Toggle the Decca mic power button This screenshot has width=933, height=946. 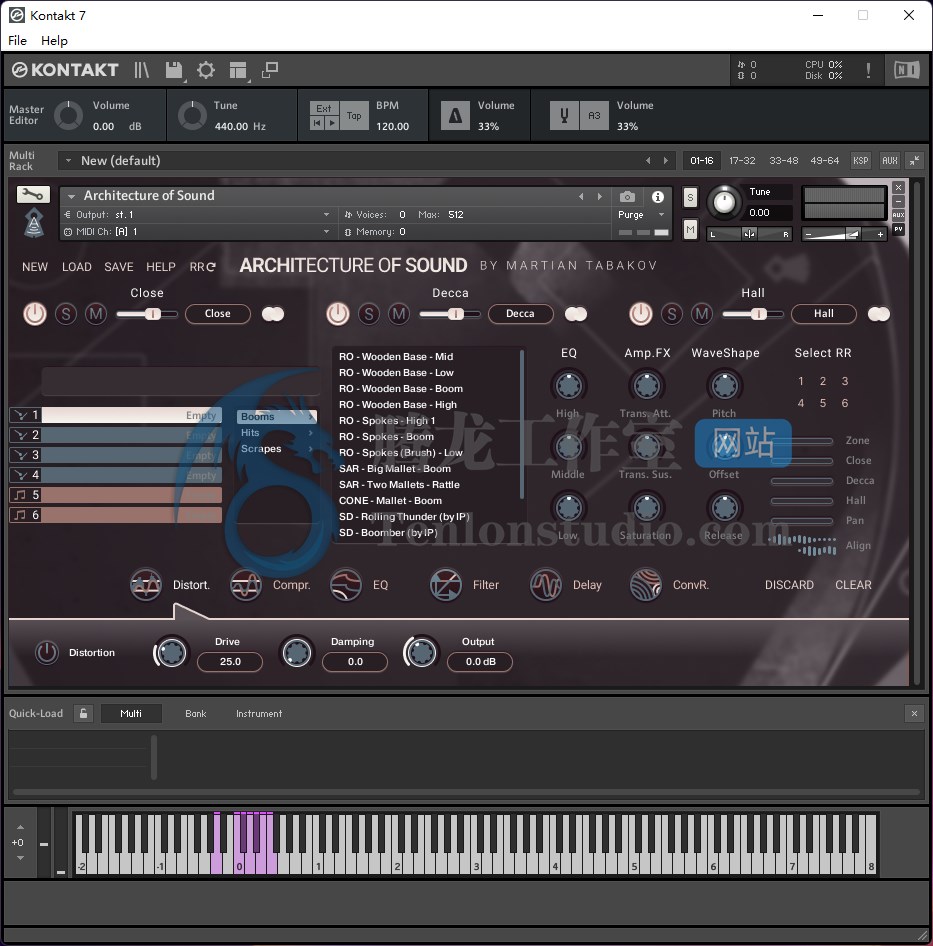click(338, 314)
